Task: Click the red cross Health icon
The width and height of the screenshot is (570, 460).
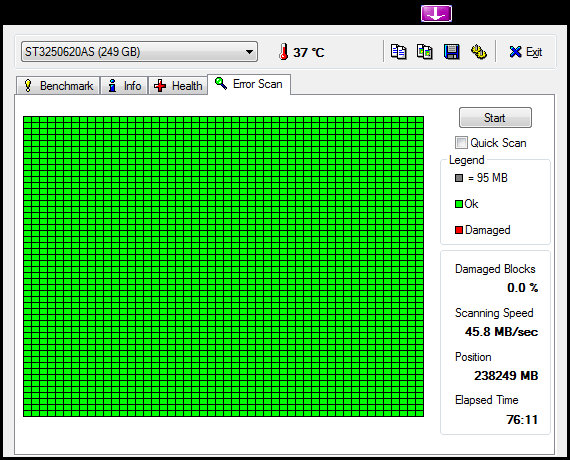Action: coord(160,86)
